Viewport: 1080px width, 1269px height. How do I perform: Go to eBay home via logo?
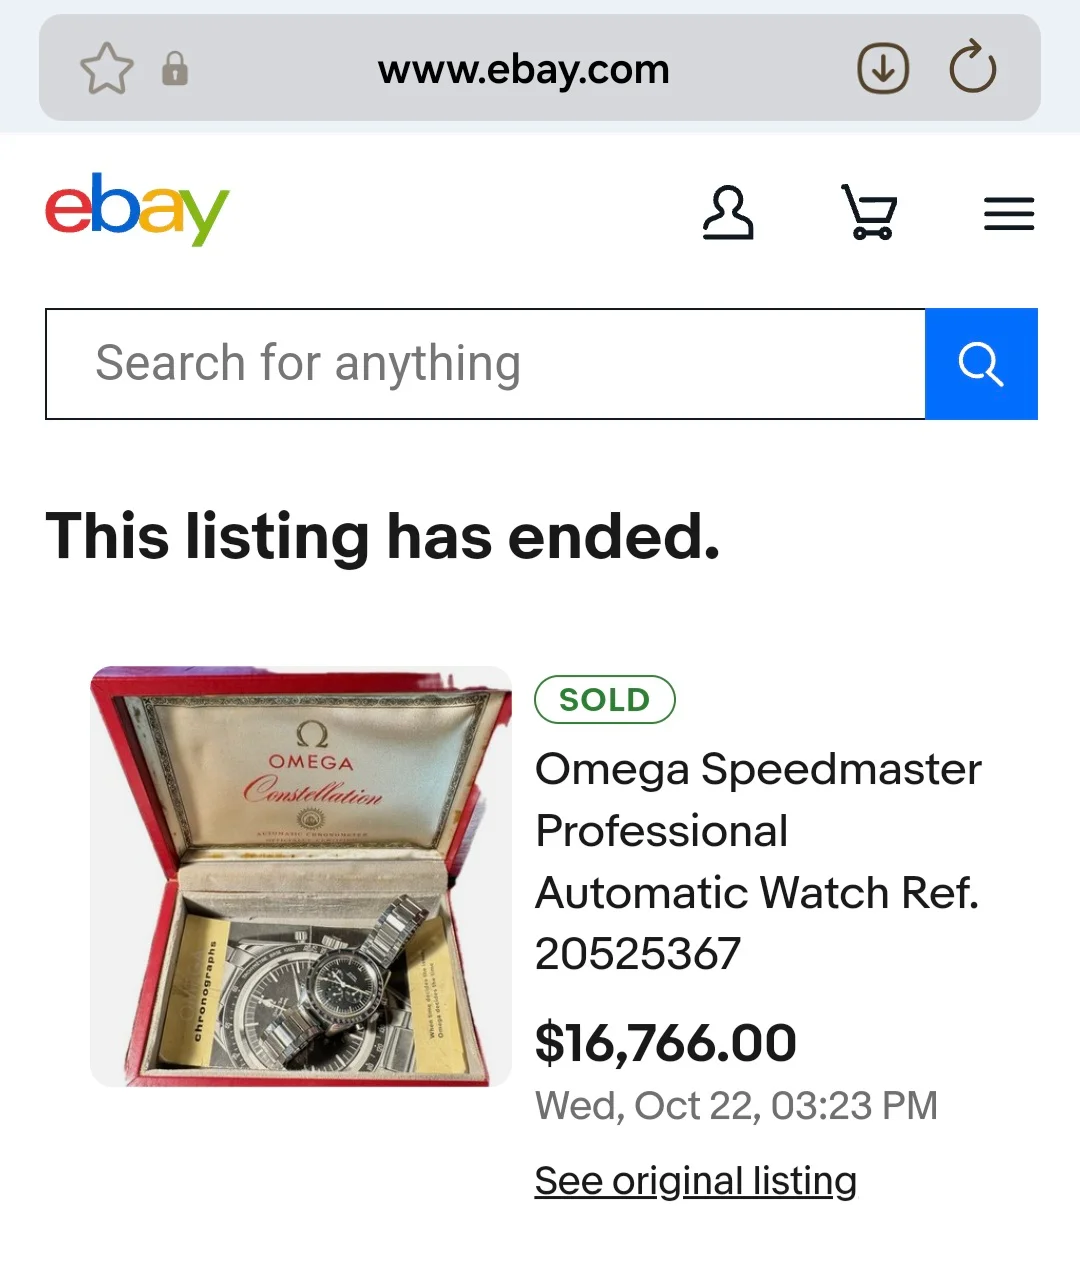(x=137, y=209)
